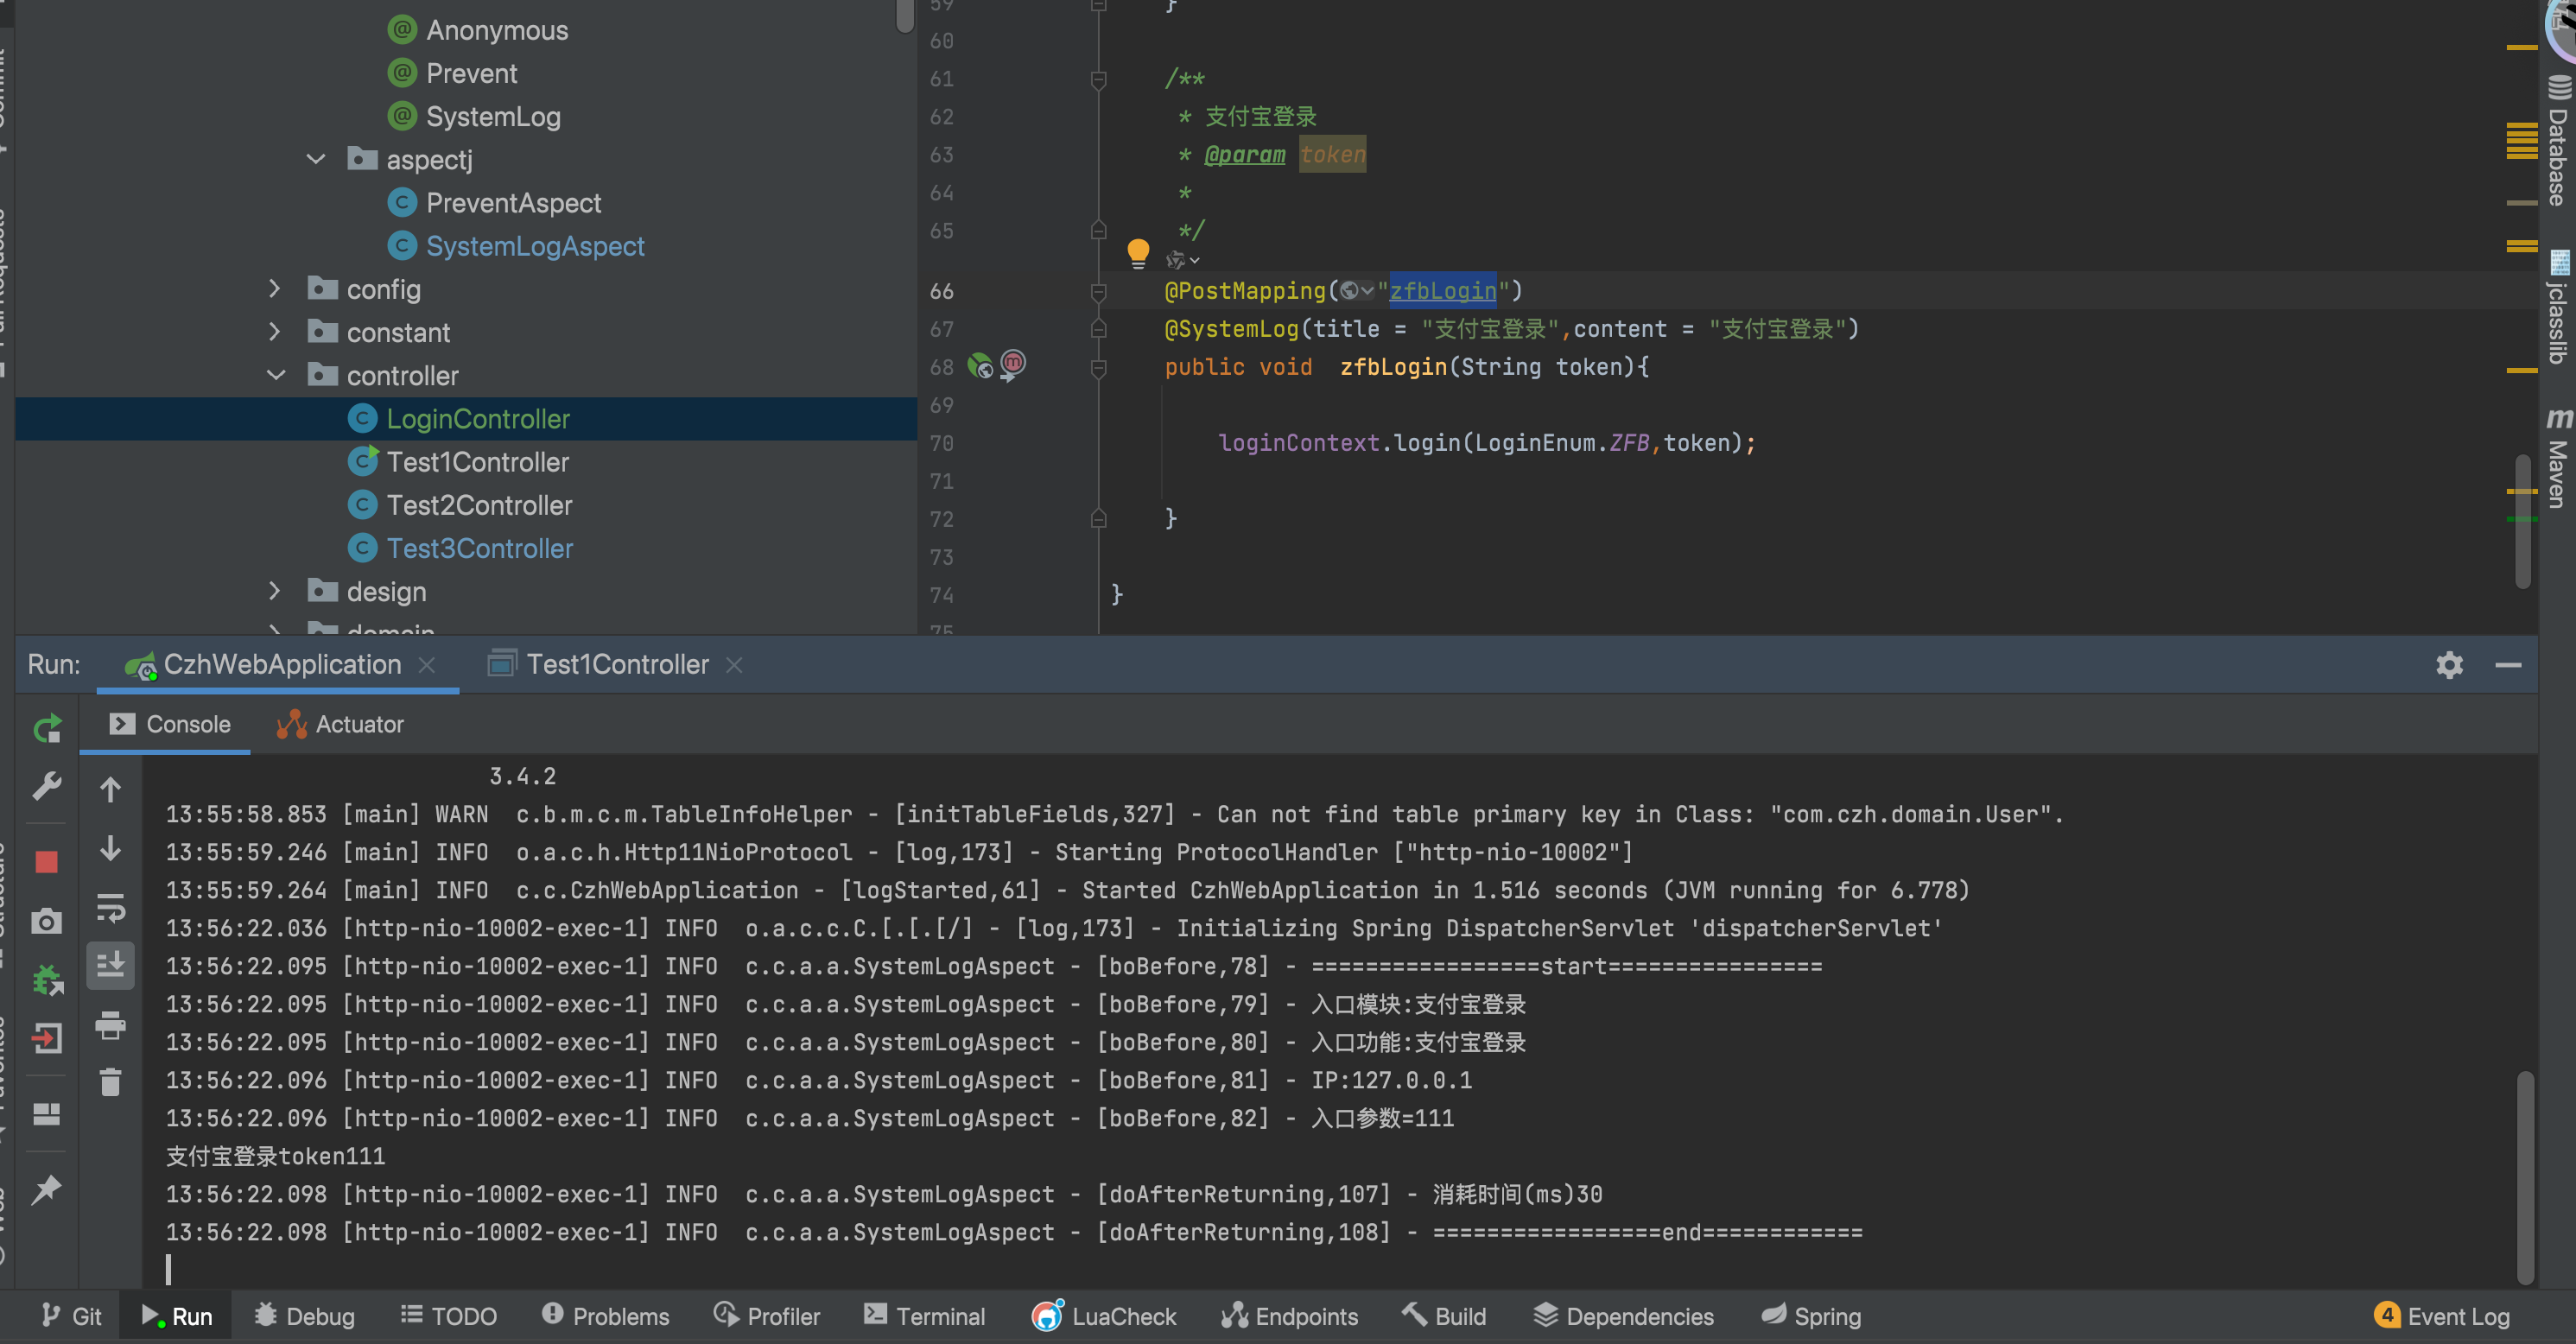Open the jclasslib side panel
Viewport: 2576px width, 1344px height.
[x=2558, y=308]
